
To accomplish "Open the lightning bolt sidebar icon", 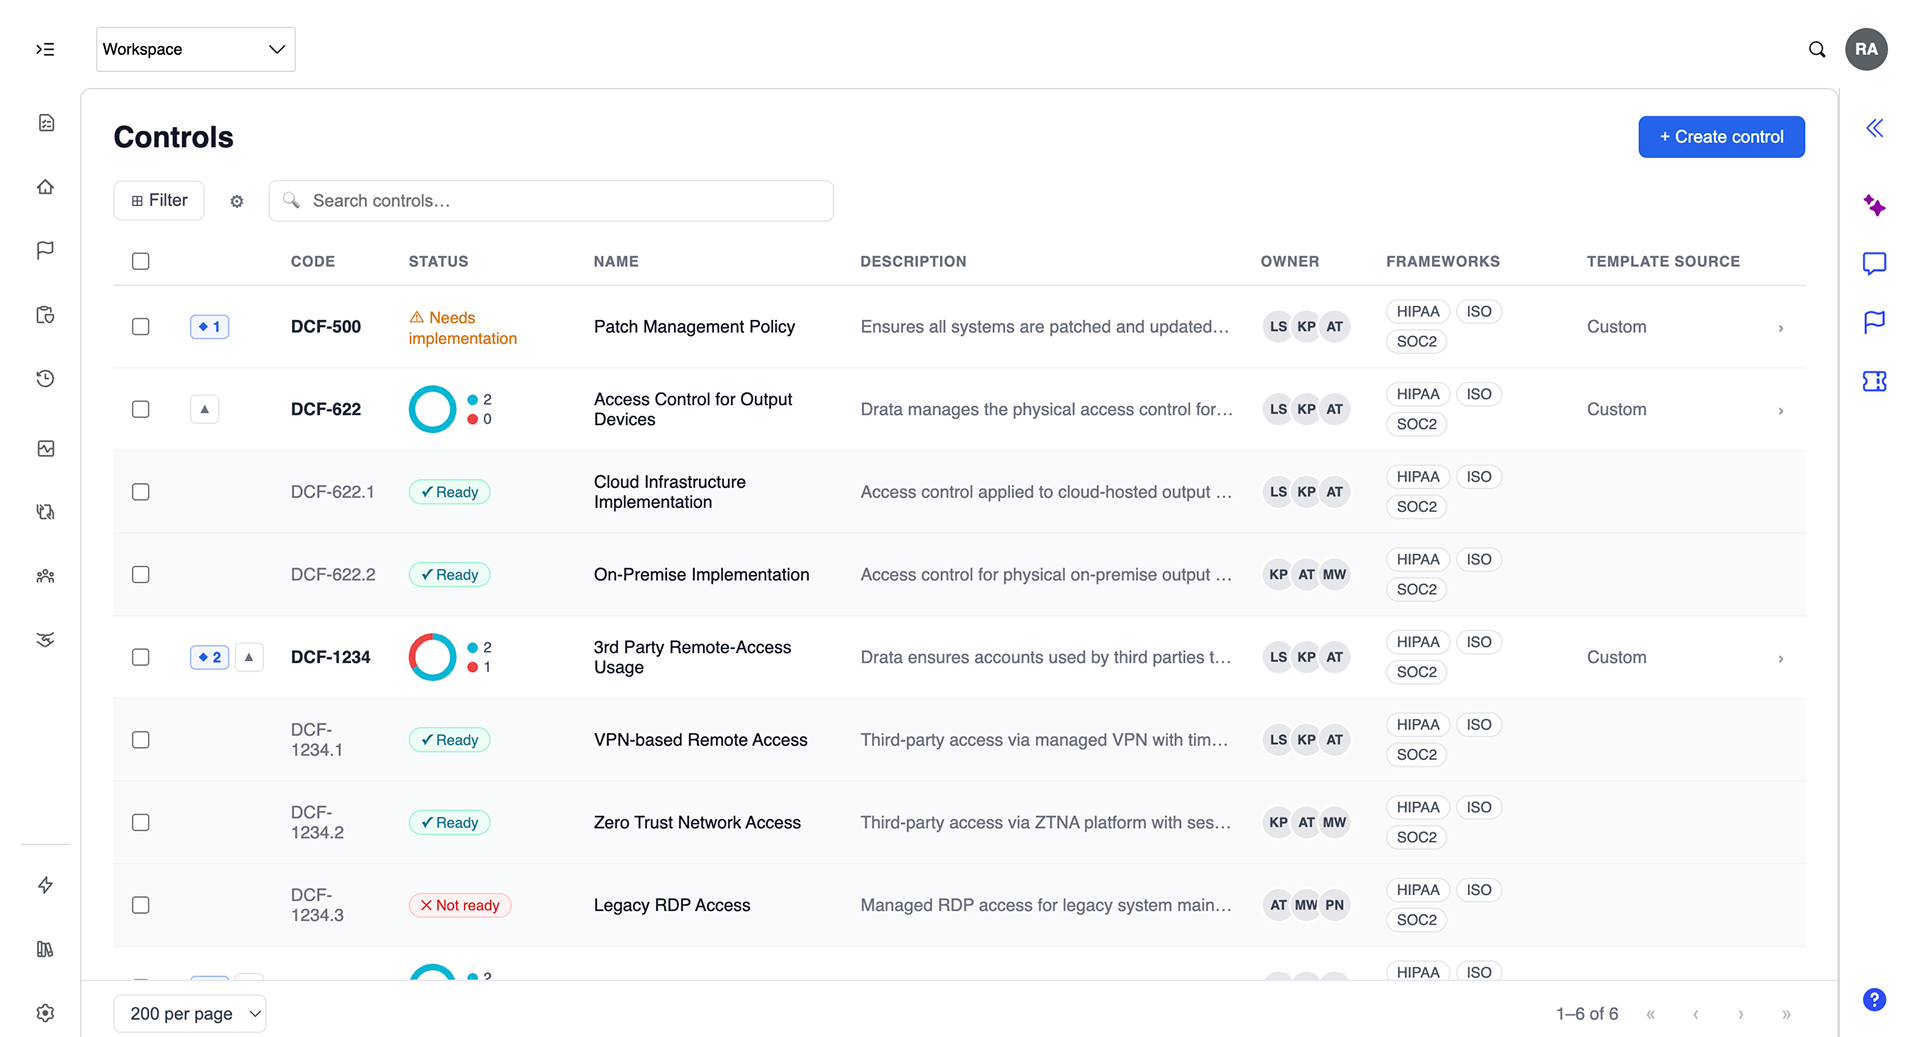I will (x=45, y=885).
